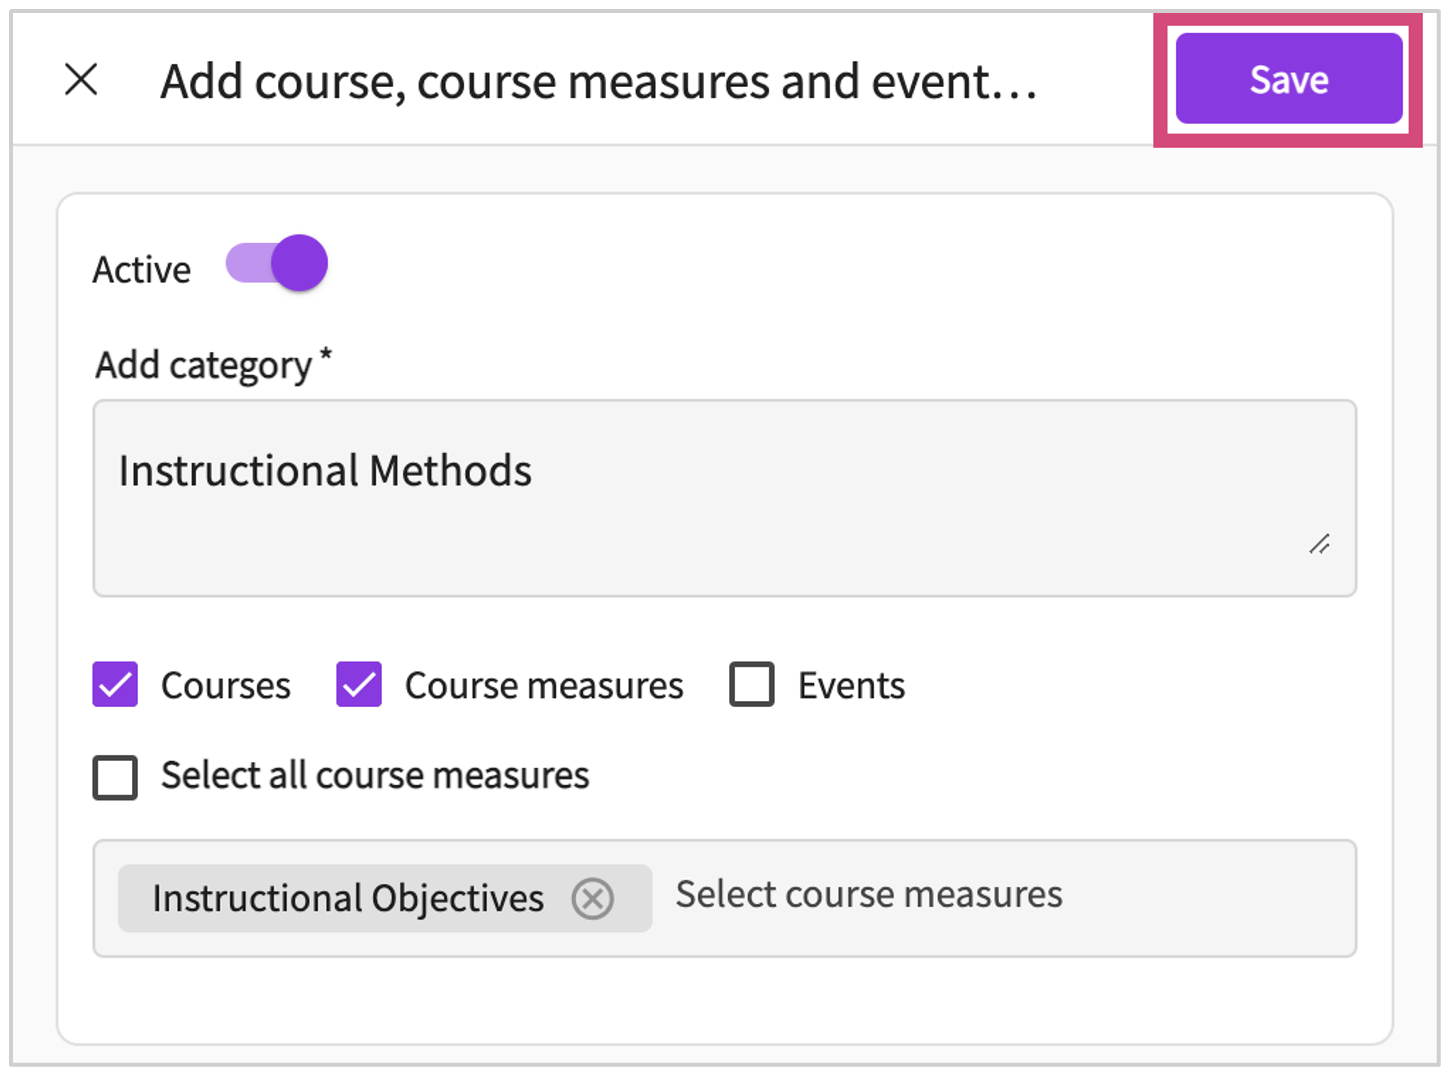The image size is (1452, 1078).
Task: Click the textarea resize handle
Action: [1319, 544]
